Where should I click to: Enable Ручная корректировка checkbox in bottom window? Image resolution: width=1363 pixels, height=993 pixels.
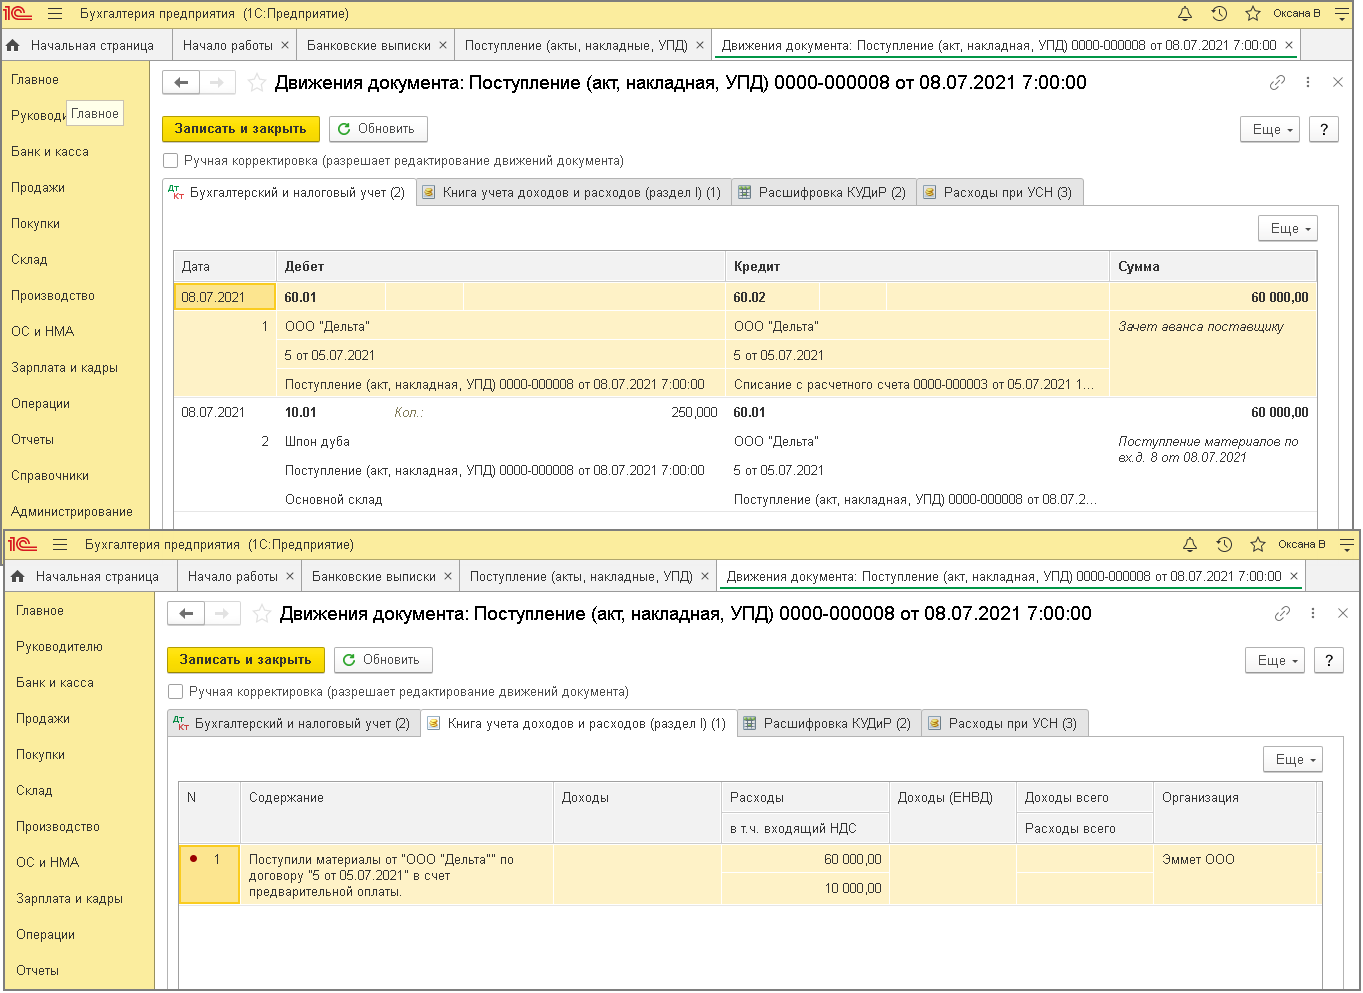(x=176, y=692)
